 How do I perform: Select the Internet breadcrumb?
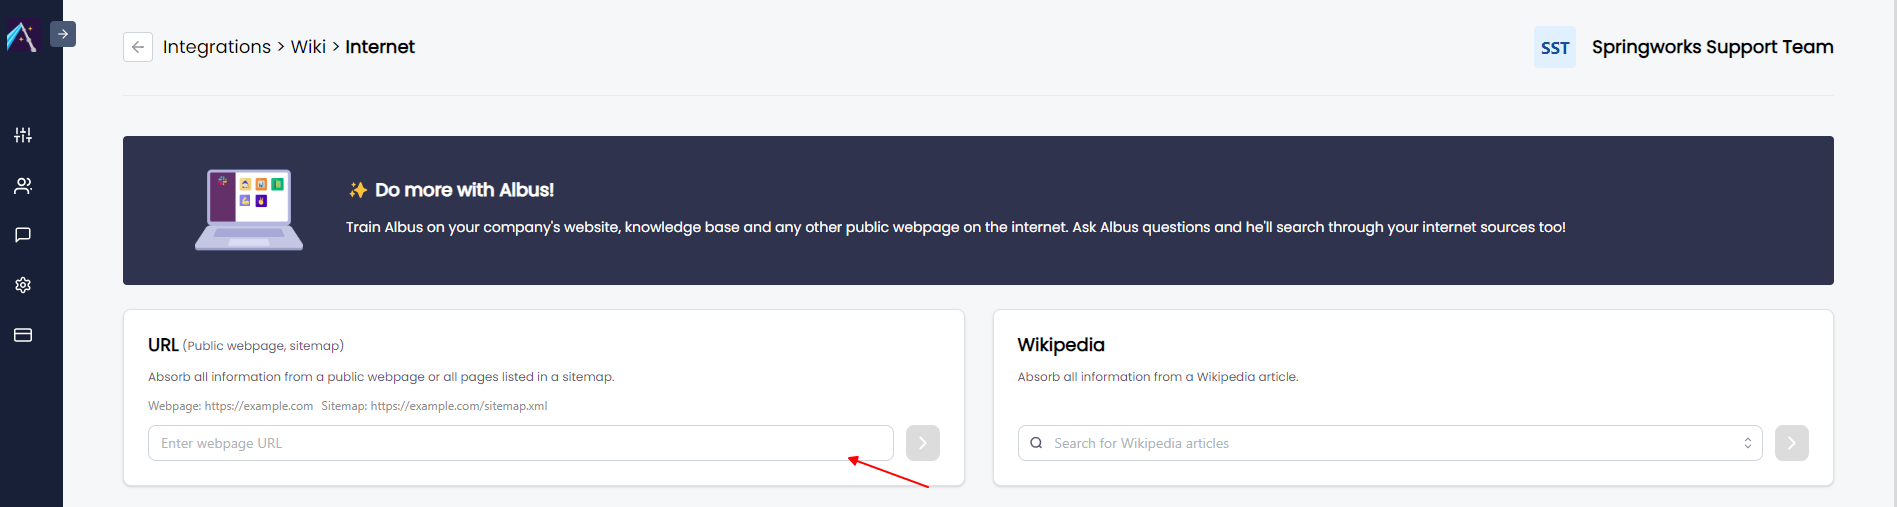click(x=380, y=47)
